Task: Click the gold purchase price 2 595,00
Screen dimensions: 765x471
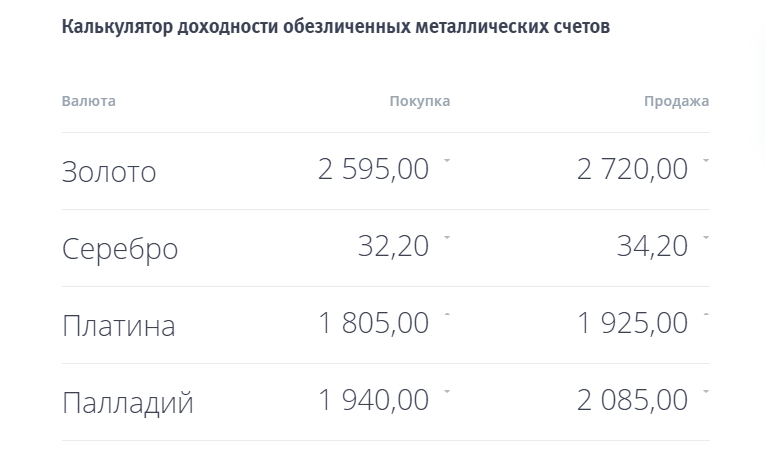Action: pos(374,170)
